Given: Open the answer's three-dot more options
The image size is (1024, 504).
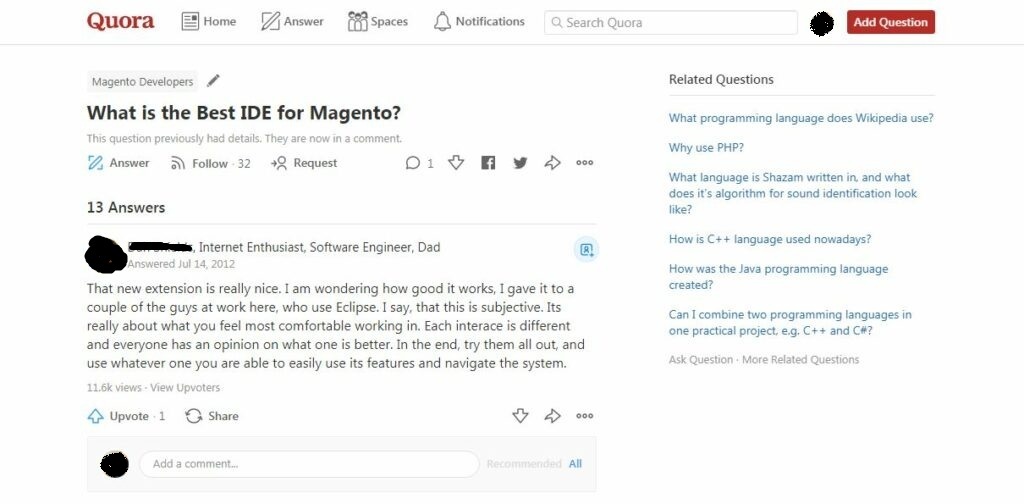Looking at the screenshot, I should [x=585, y=416].
